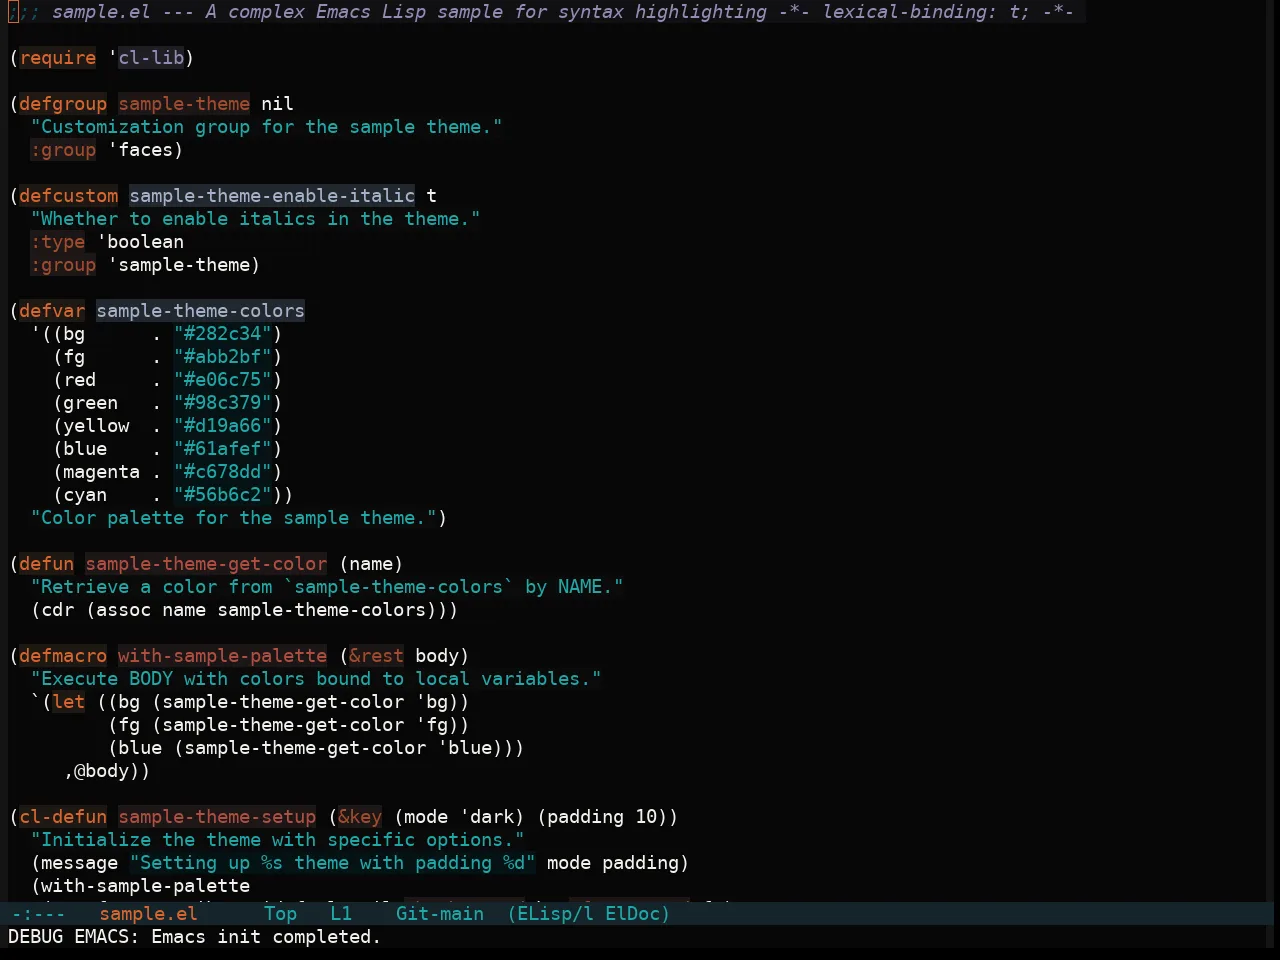Screen dimensions: 1280x960
Task: Click the defgroup keyword
Action: click(x=63, y=104)
